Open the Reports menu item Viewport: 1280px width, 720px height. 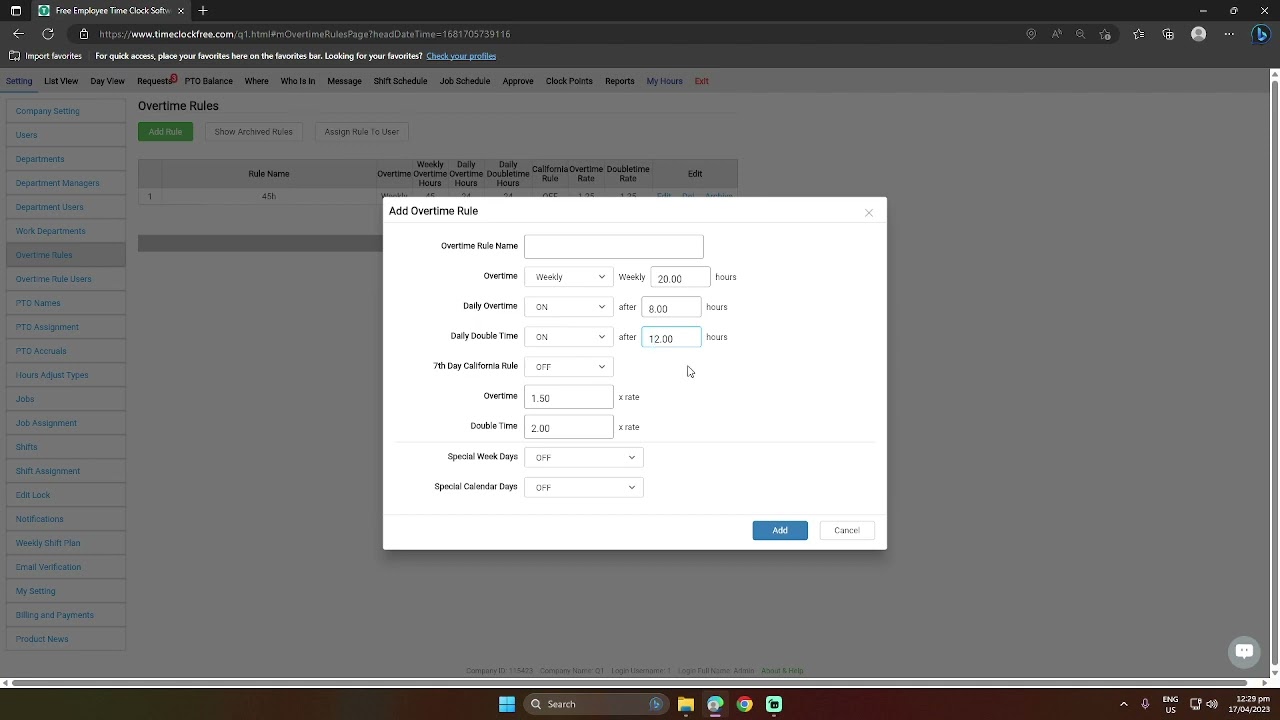(620, 81)
